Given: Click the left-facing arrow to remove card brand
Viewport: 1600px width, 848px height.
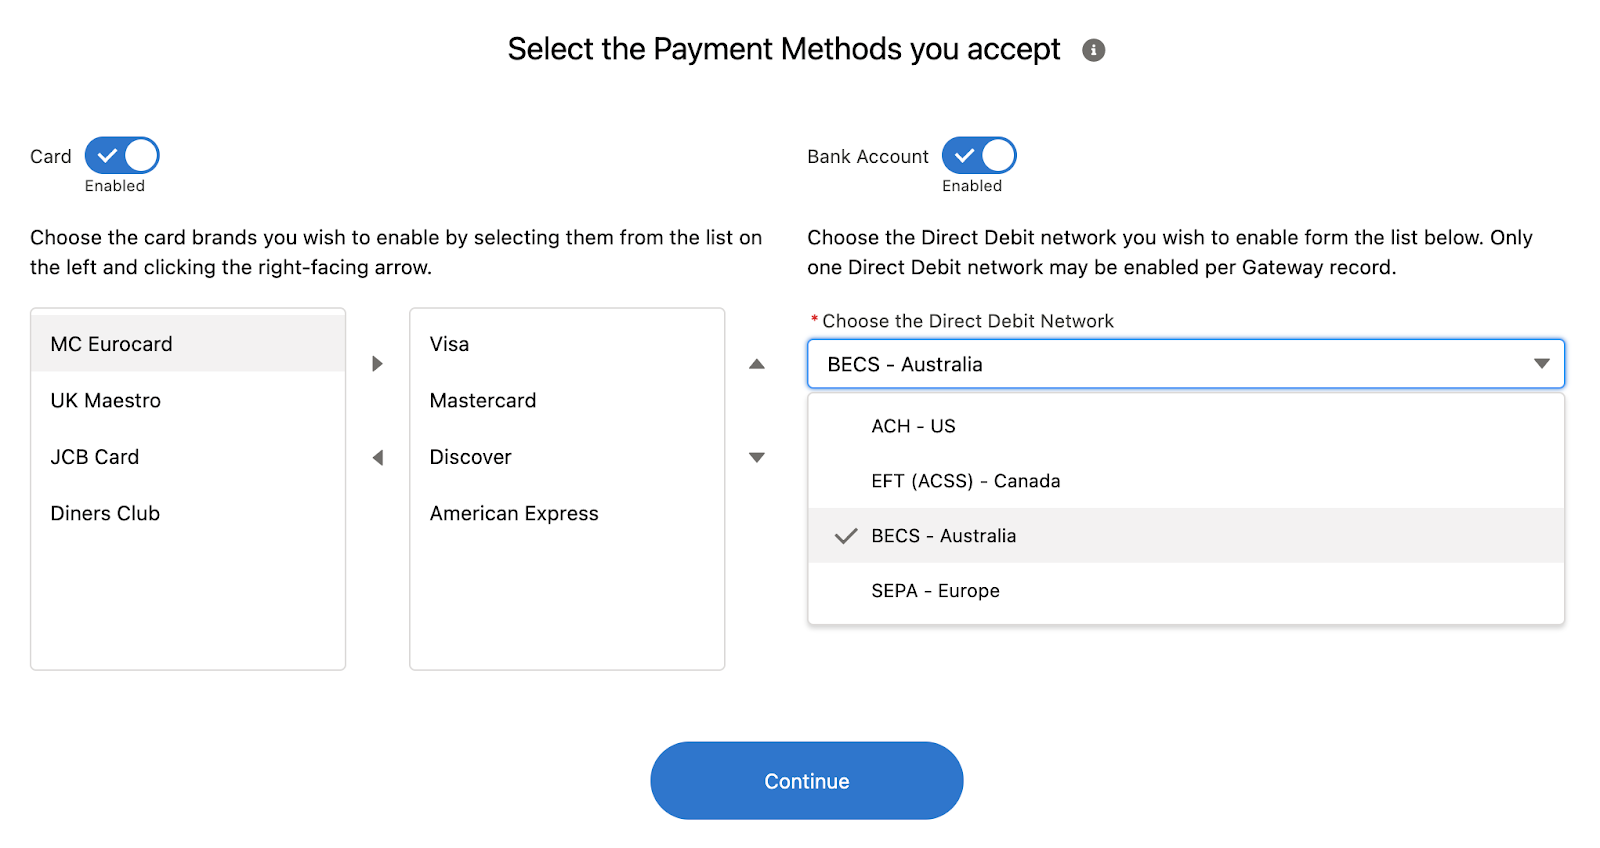Looking at the screenshot, I should 377,458.
